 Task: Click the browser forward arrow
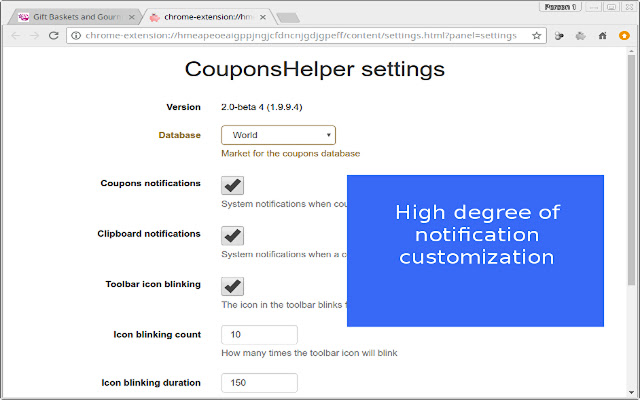[34, 36]
